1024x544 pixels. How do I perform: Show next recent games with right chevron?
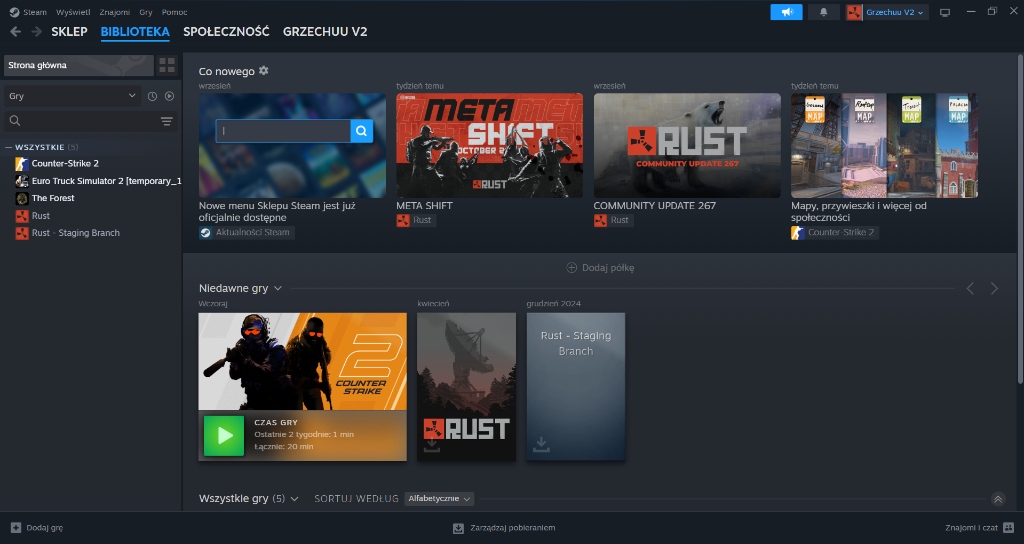(x=994, y=288)
